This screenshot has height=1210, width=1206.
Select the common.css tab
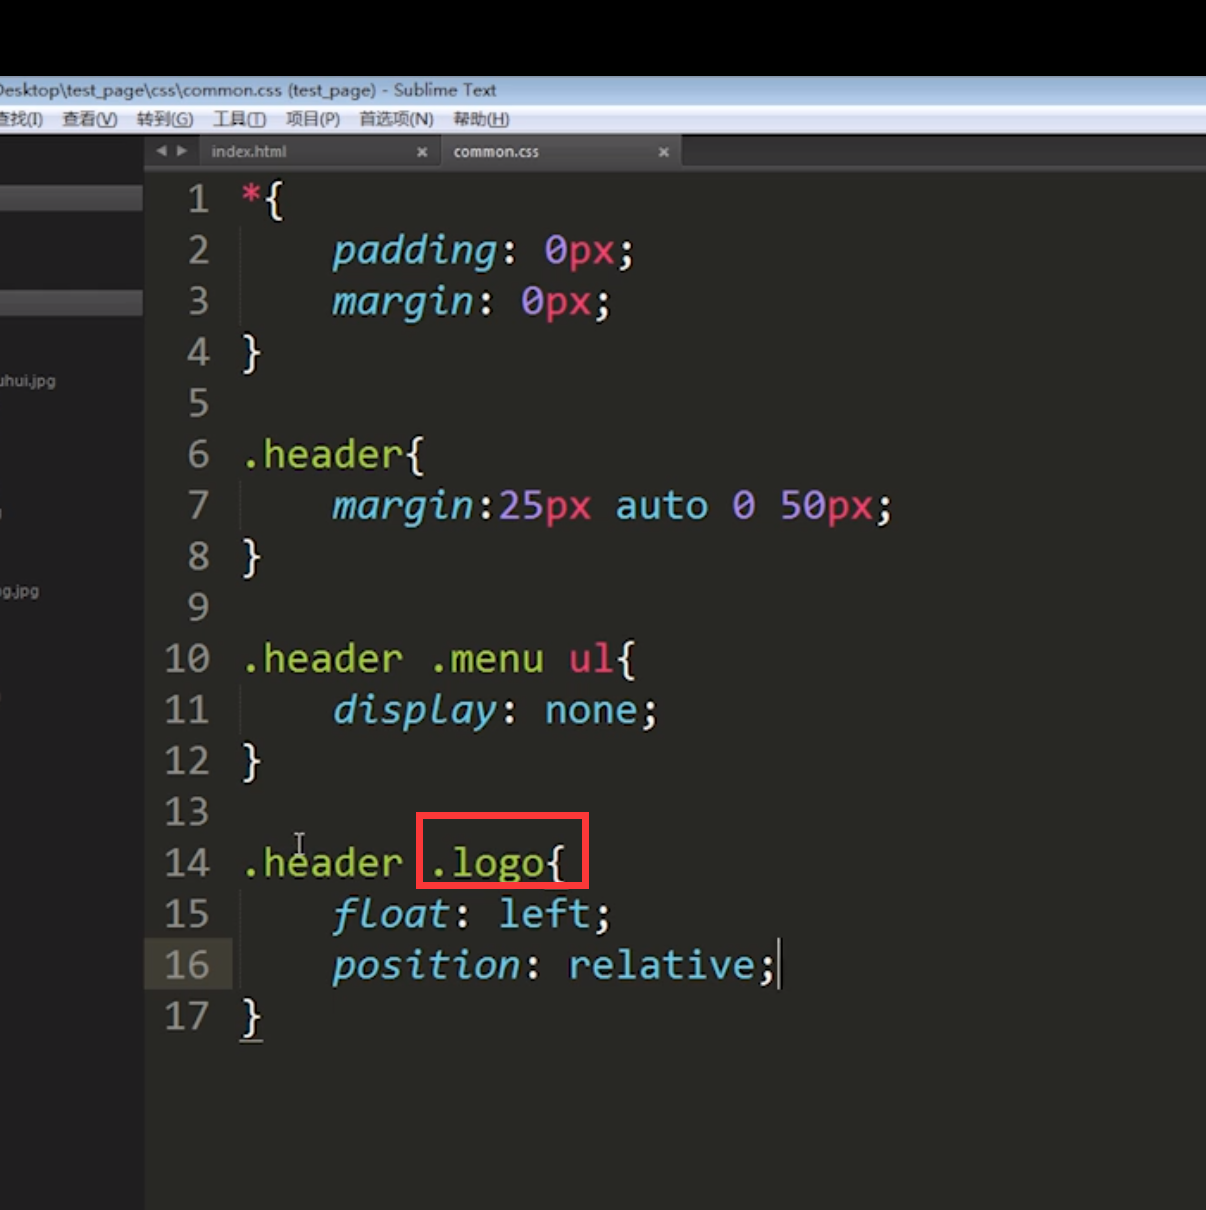(x=496, y=152)
